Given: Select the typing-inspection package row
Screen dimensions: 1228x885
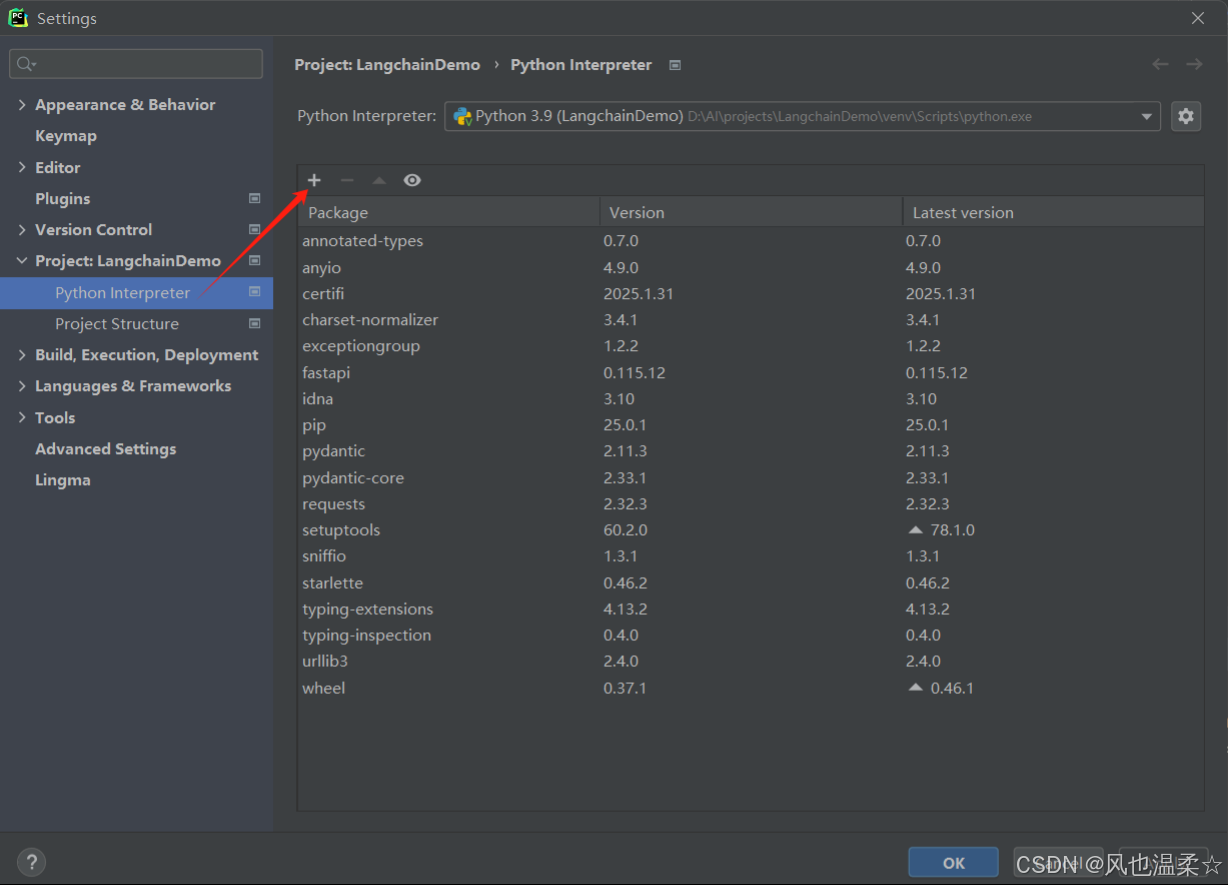Looking at the screenshot, I should tap(751, 635).
